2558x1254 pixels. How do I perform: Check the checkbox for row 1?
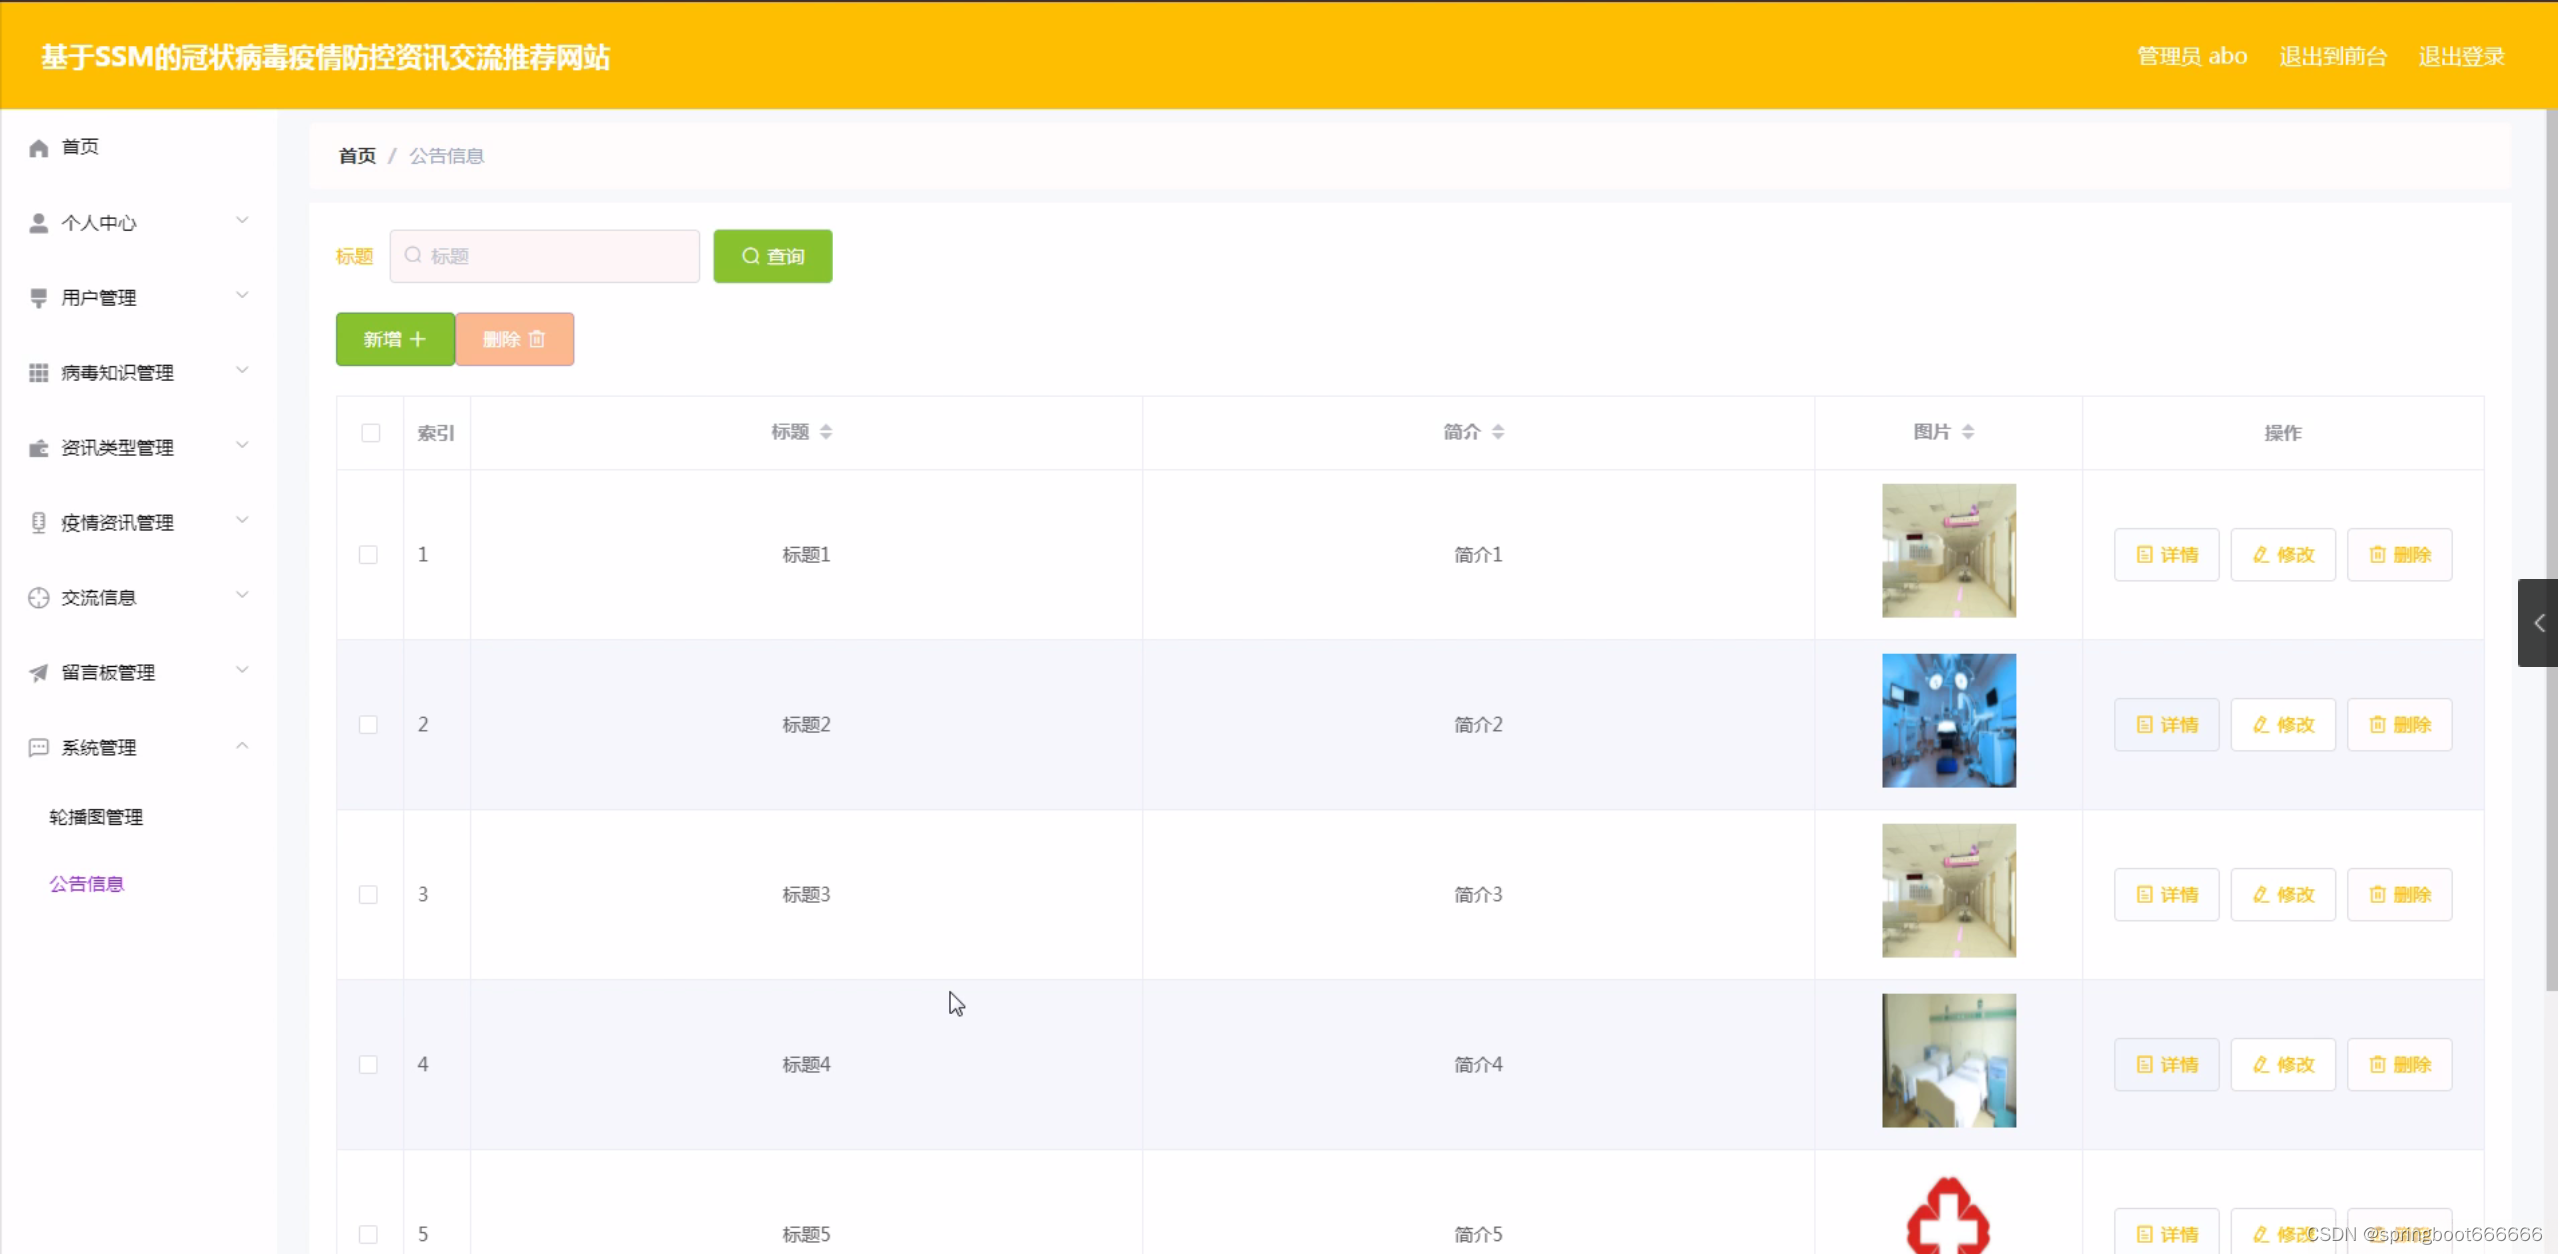pyautogui.click(x=368, y=555)
